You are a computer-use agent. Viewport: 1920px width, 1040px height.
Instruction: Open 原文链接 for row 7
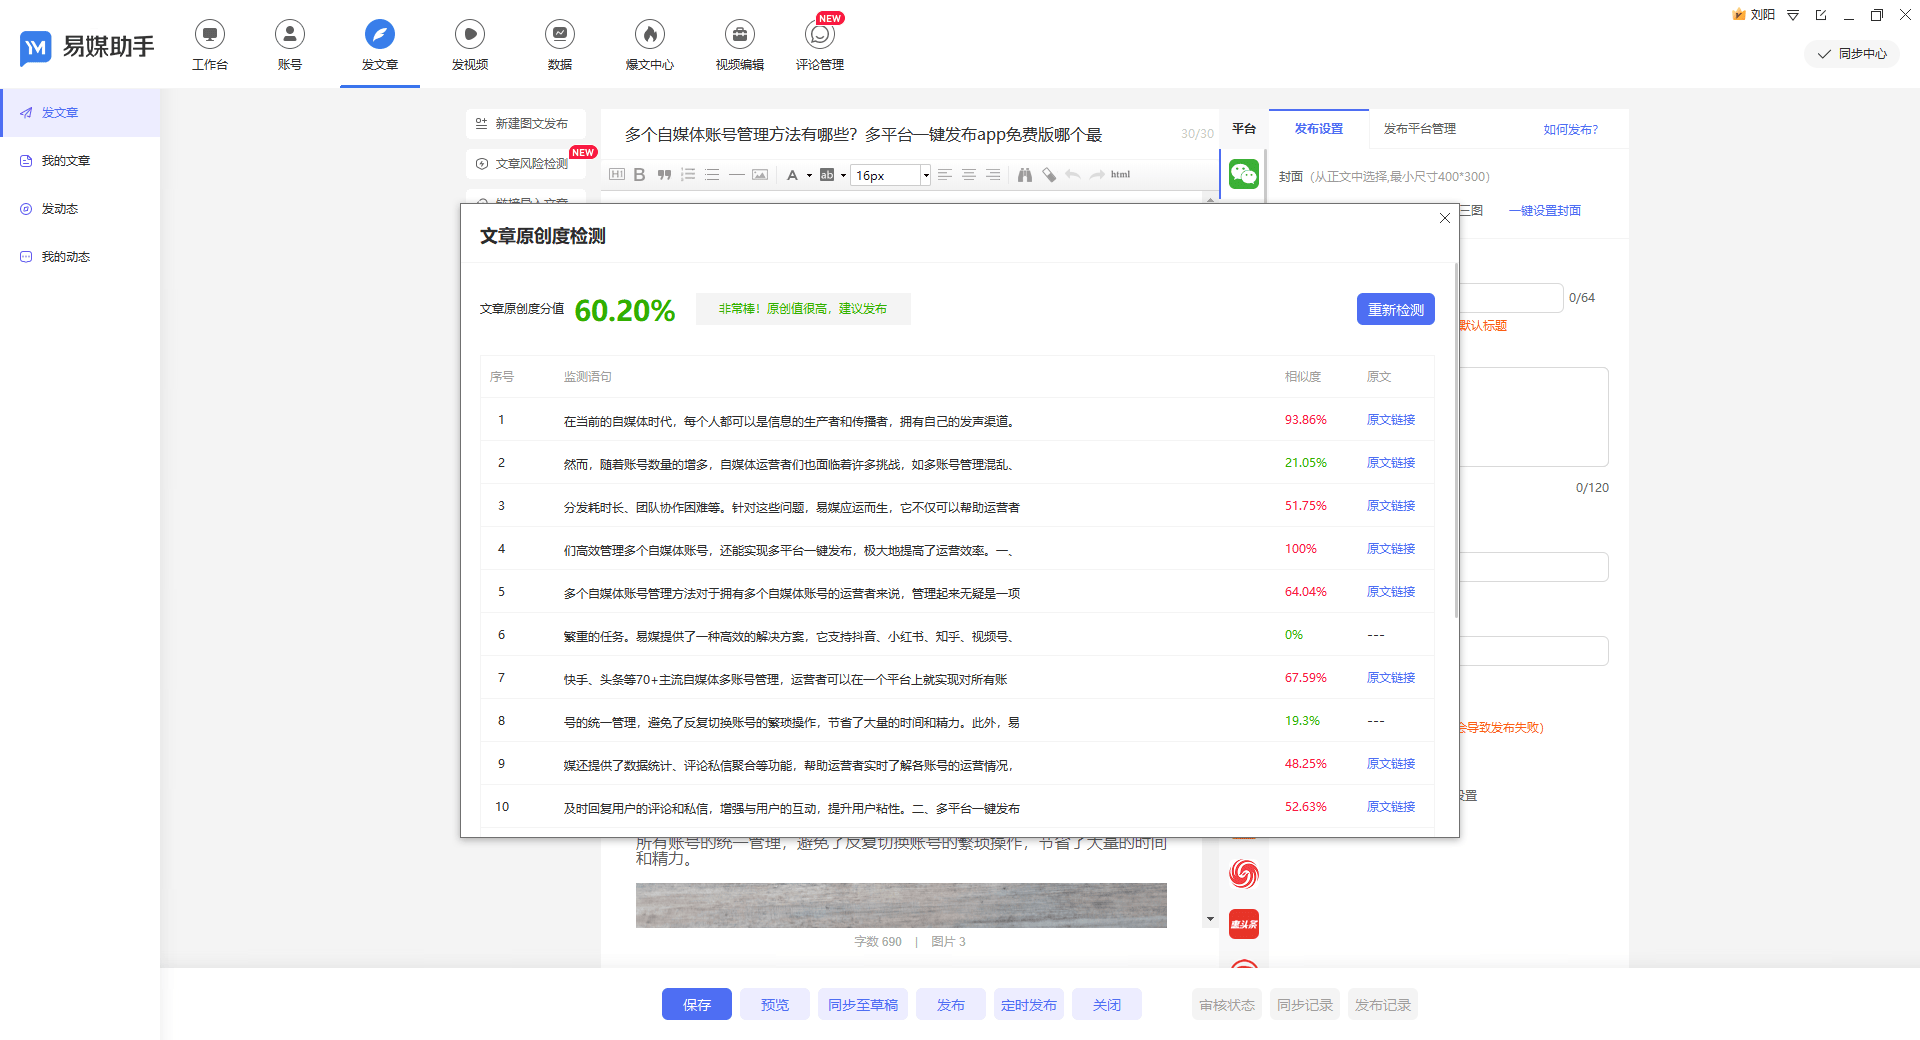click(1391, 678)
